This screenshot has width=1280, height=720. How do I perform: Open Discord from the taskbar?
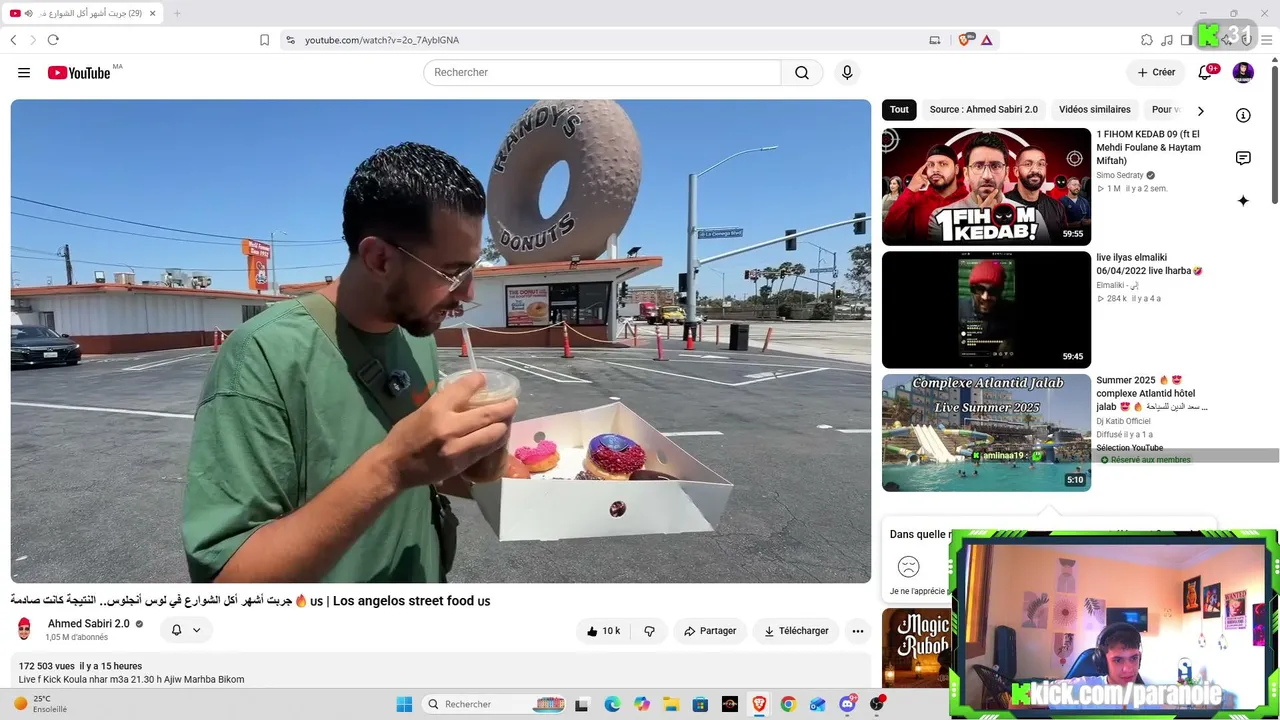(x=848, y=704)
